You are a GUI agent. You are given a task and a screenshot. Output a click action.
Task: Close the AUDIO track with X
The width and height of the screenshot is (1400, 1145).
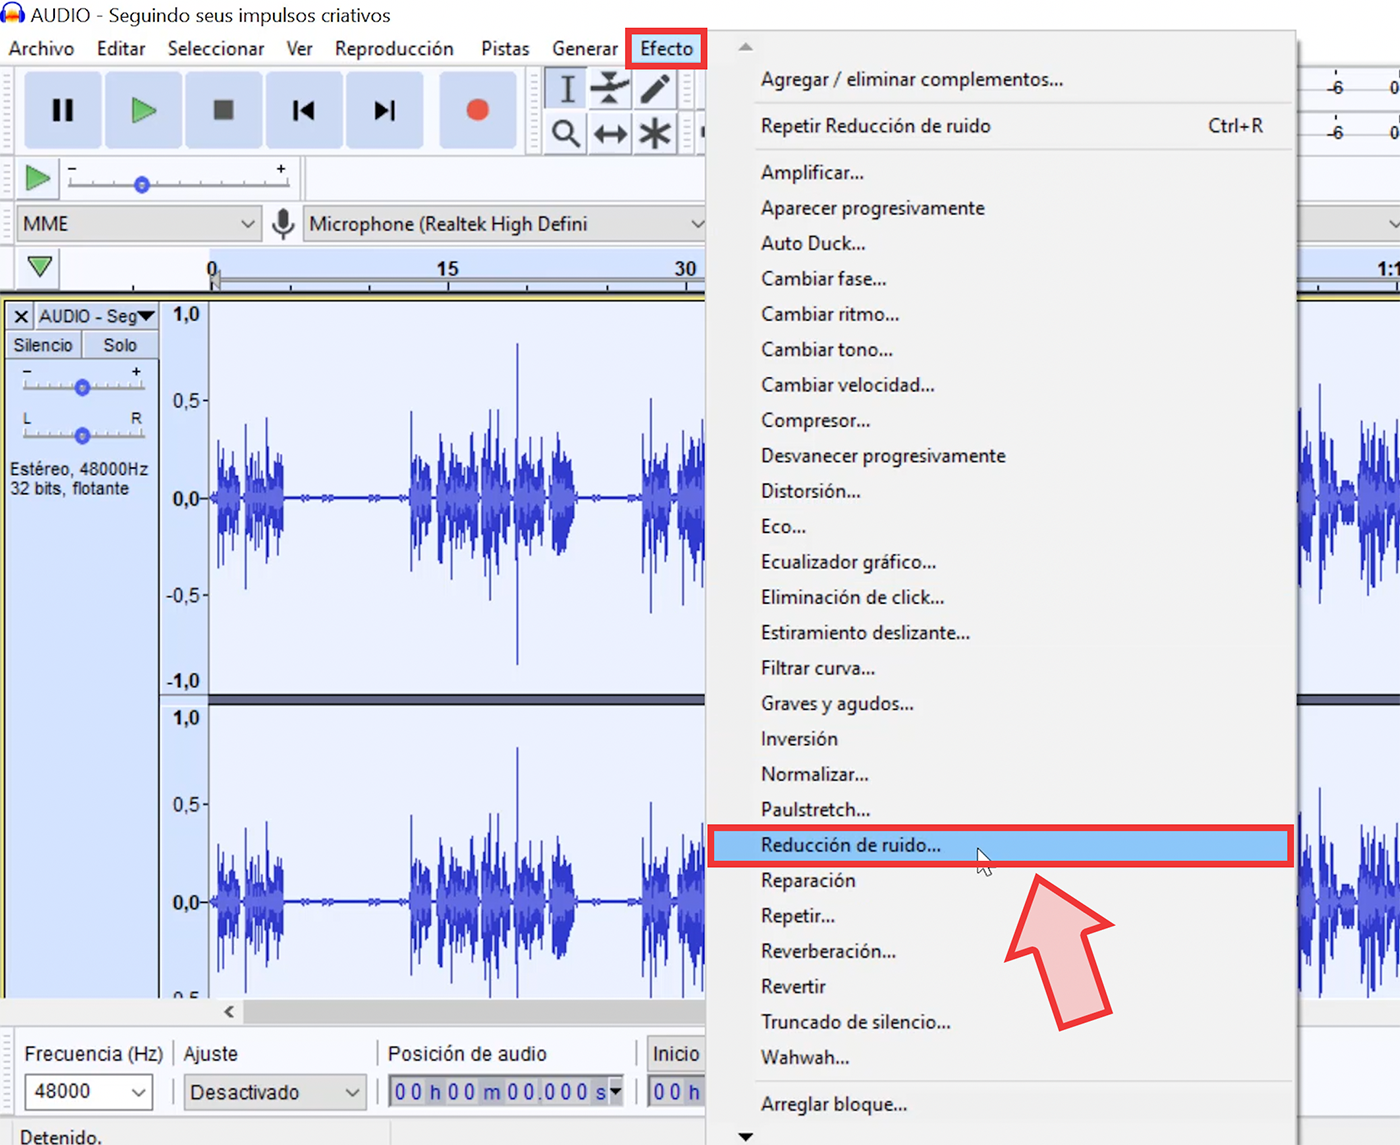(21, 316)
